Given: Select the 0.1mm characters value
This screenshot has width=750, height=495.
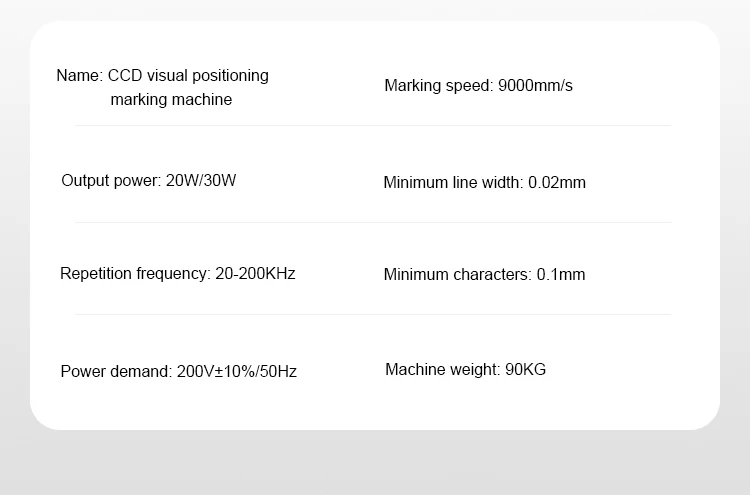Looking at the screenshot, I should [x=561, y=274].
